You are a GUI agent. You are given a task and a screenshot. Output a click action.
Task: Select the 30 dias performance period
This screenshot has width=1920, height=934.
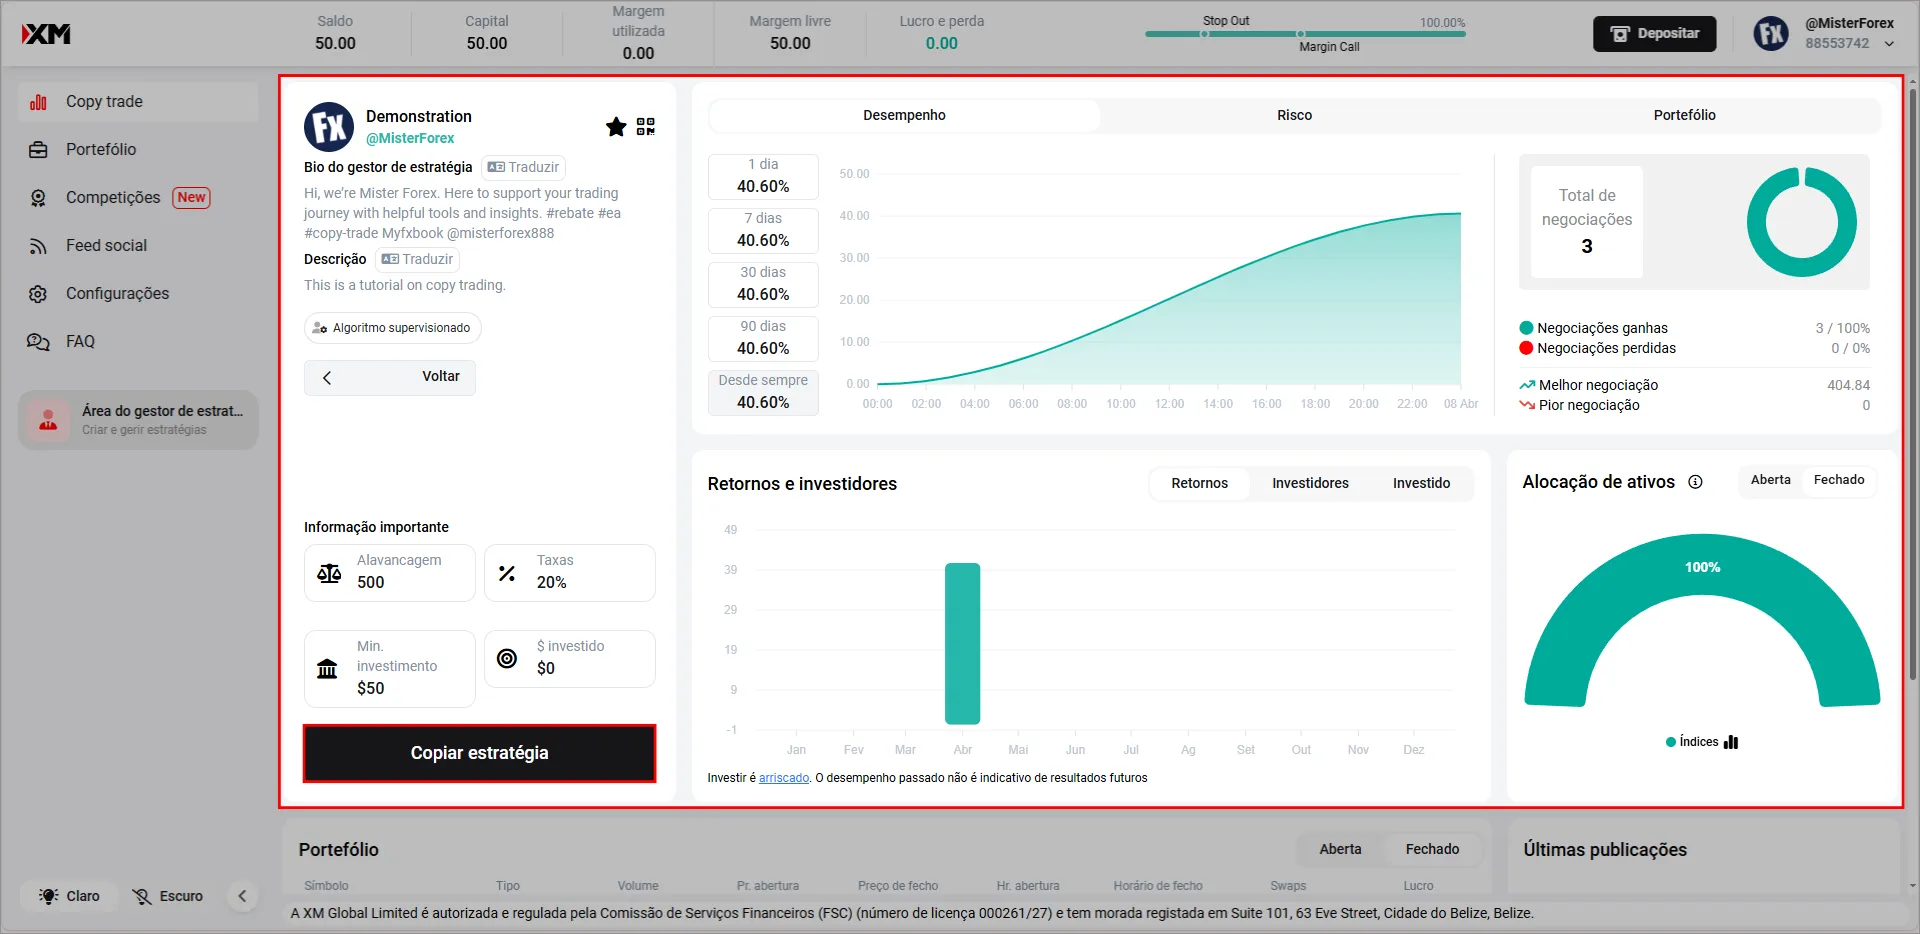click(763, 284)
